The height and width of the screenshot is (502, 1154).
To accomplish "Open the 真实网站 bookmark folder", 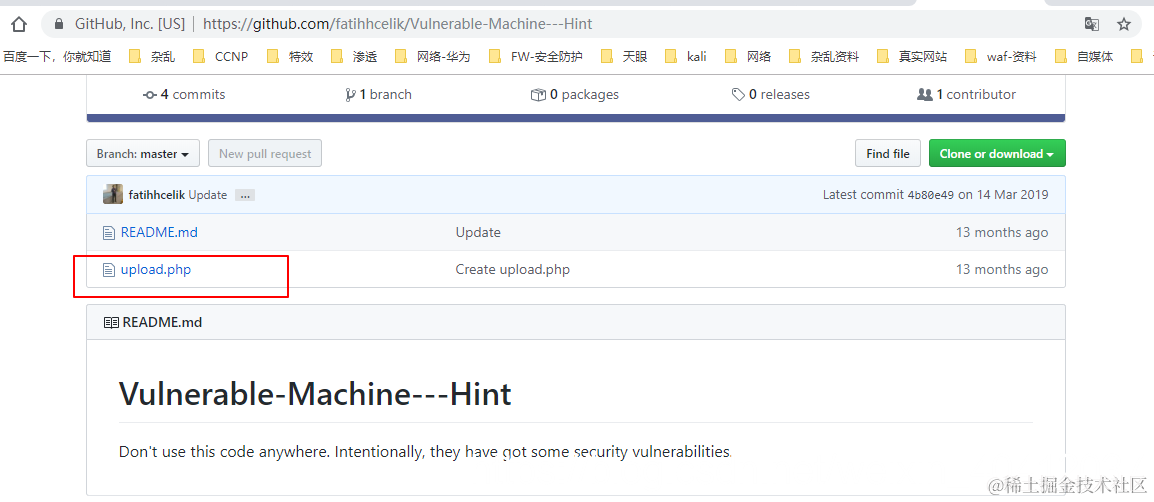I will [913, 57].
